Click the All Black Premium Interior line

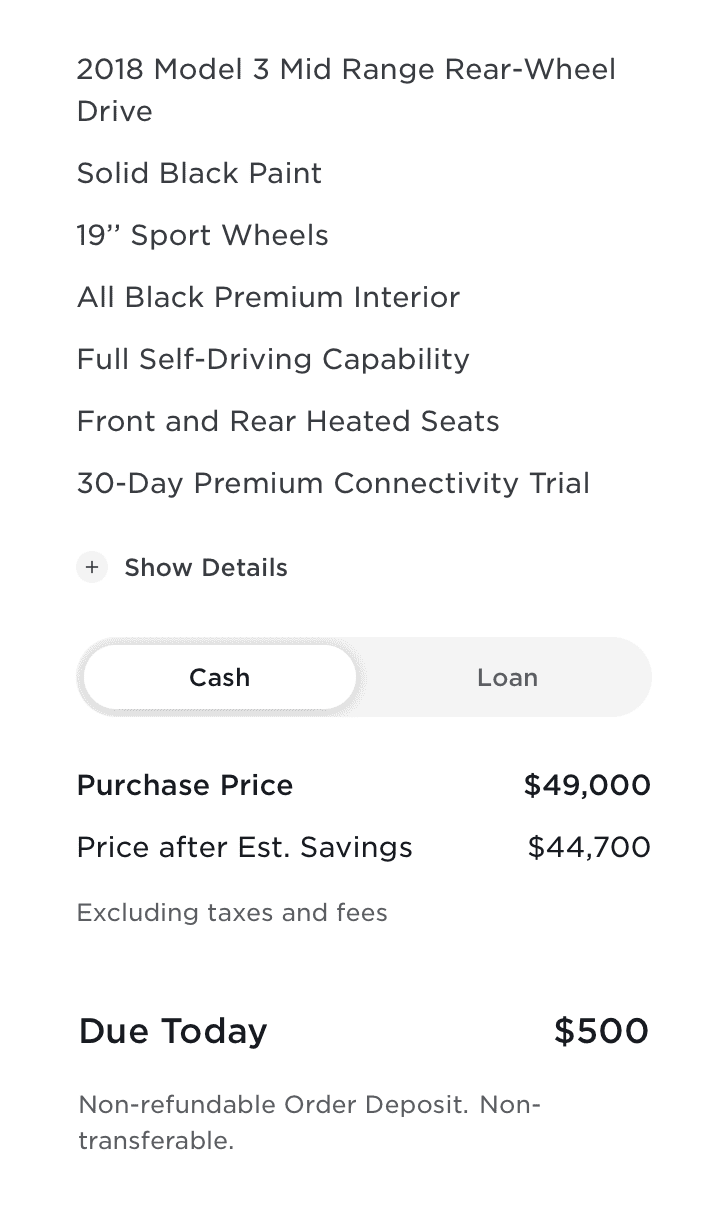[x=267, y=297]
